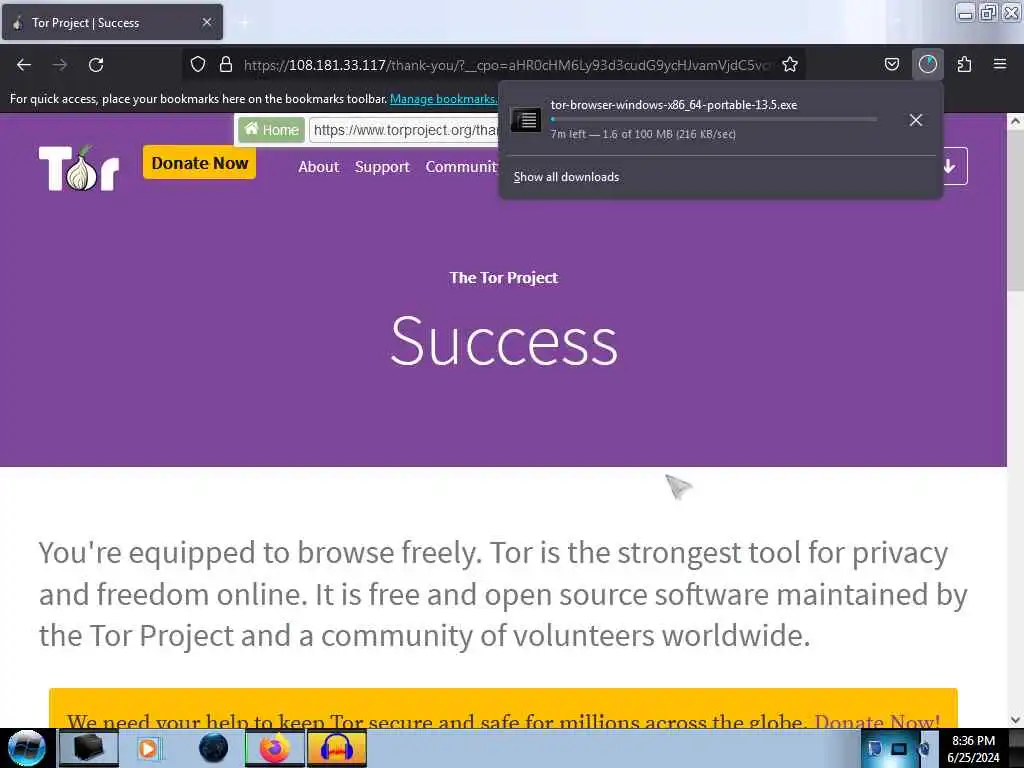1024x768 pixels.
Task: Show all downloads
Action: click(x=566, y=177)
